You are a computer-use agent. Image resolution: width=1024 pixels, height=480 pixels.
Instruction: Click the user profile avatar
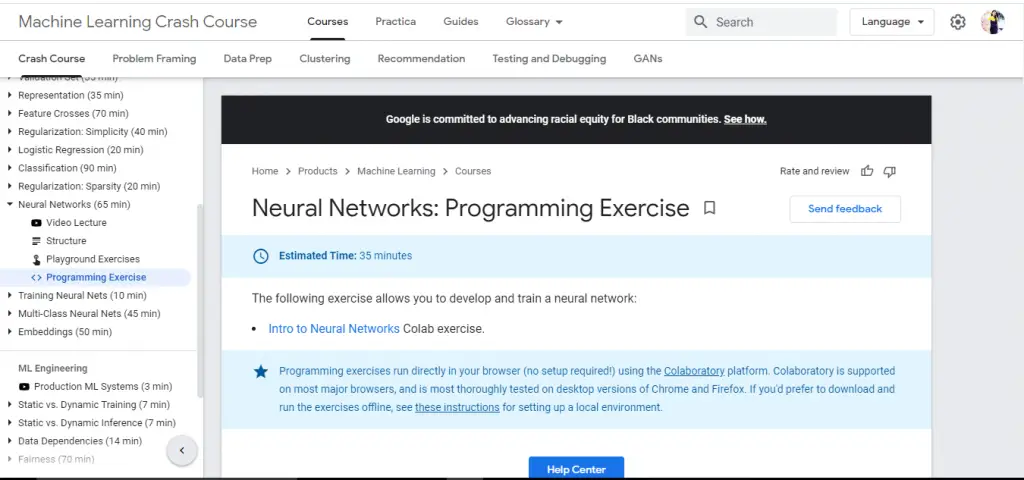click(x=992, y=22)
